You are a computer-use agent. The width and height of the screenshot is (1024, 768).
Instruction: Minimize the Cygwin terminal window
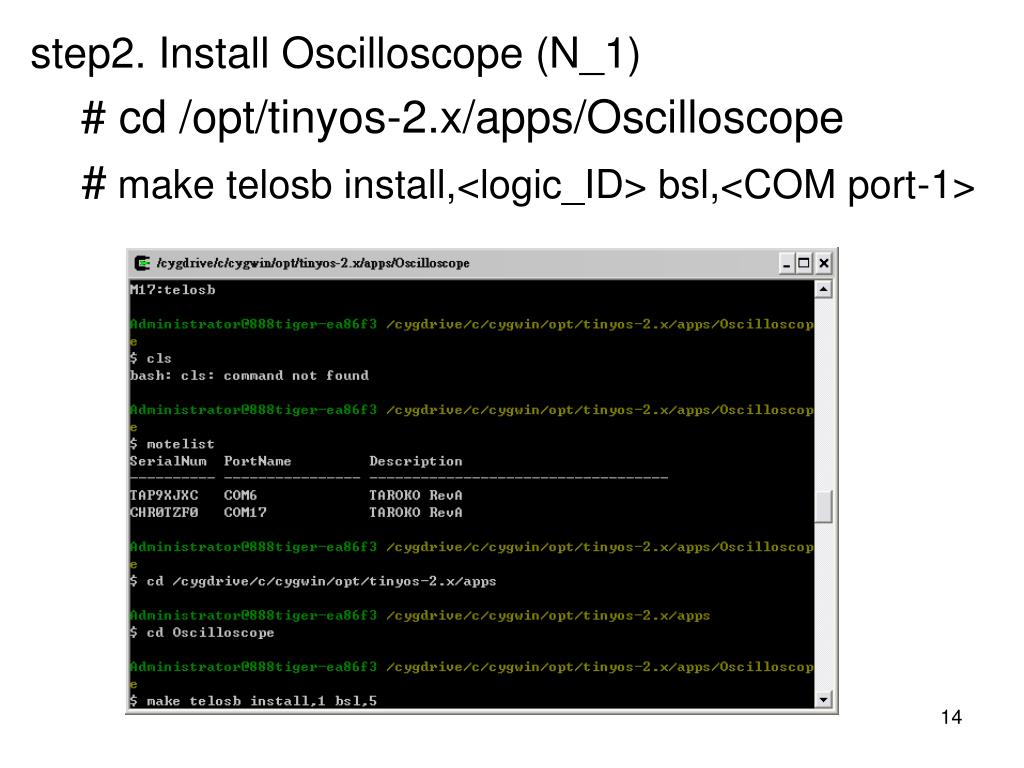[787, 264]
